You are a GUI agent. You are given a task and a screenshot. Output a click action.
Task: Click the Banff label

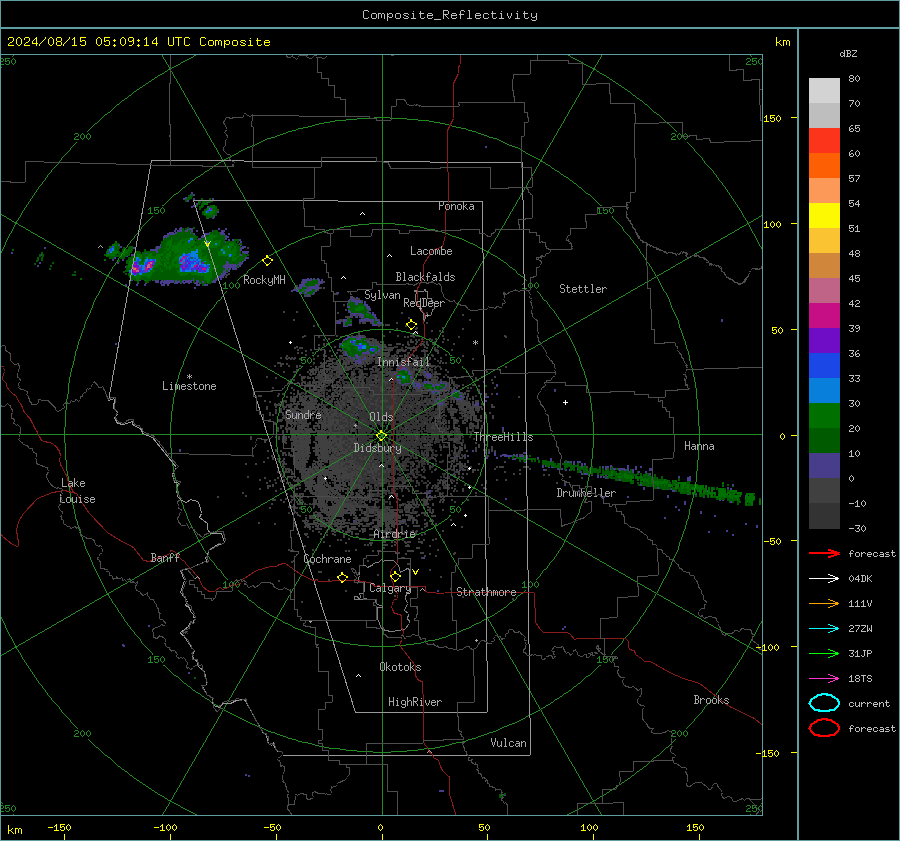[x=165, y=558]
